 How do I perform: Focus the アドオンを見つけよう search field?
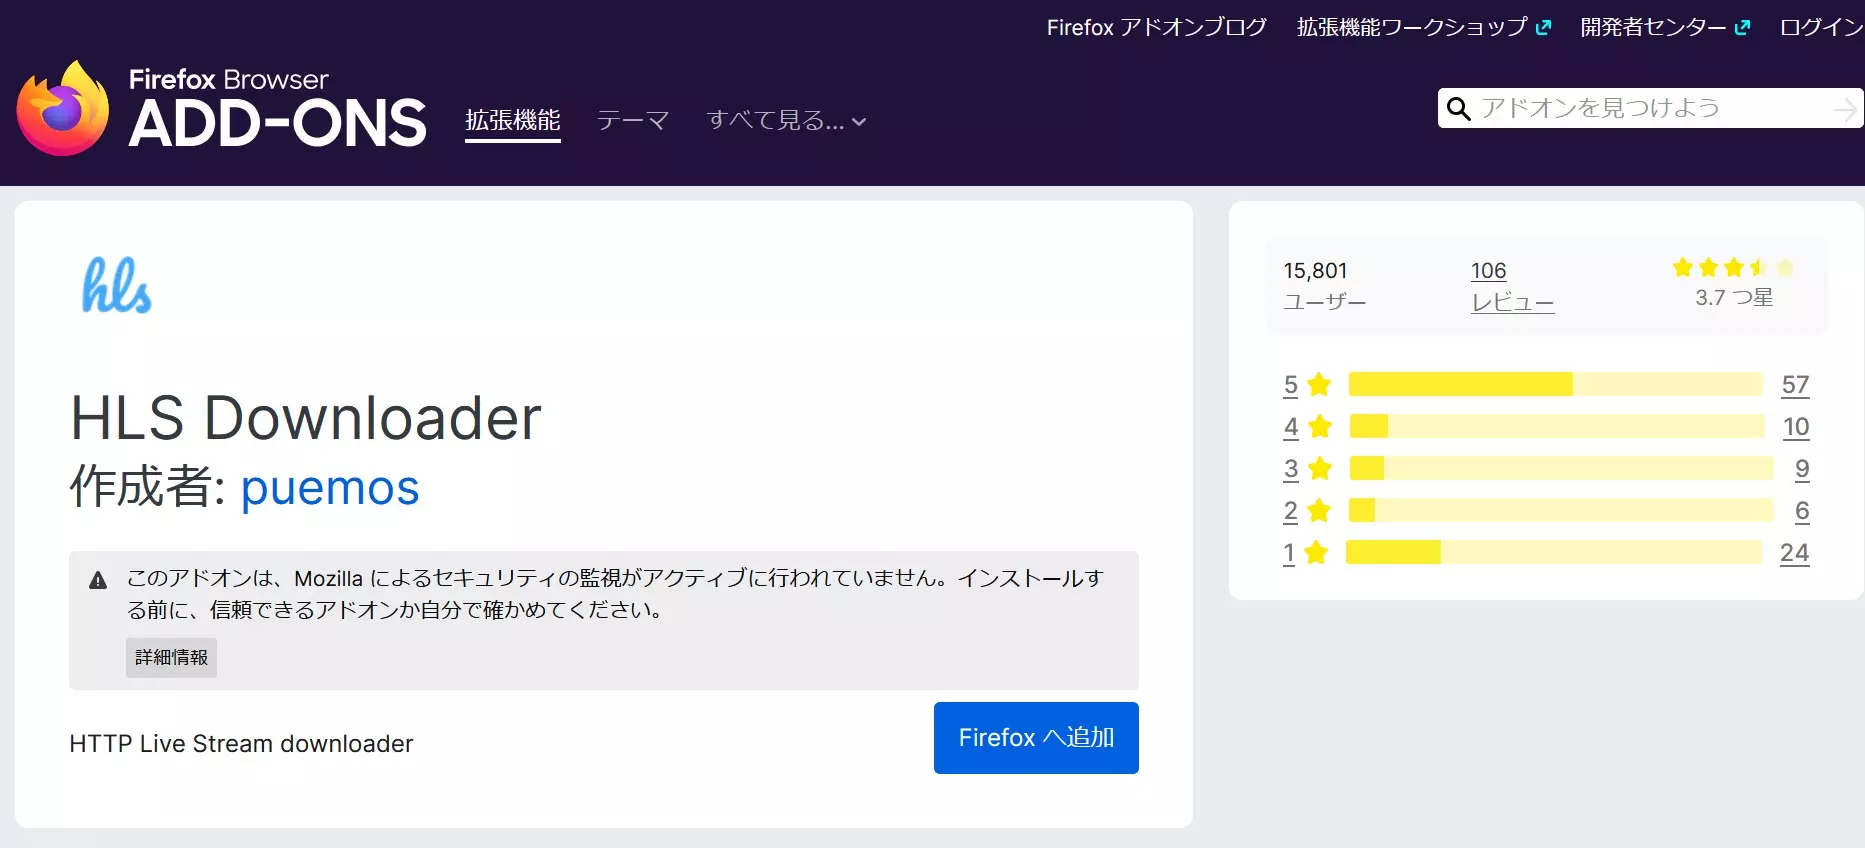click(1650, 108)
